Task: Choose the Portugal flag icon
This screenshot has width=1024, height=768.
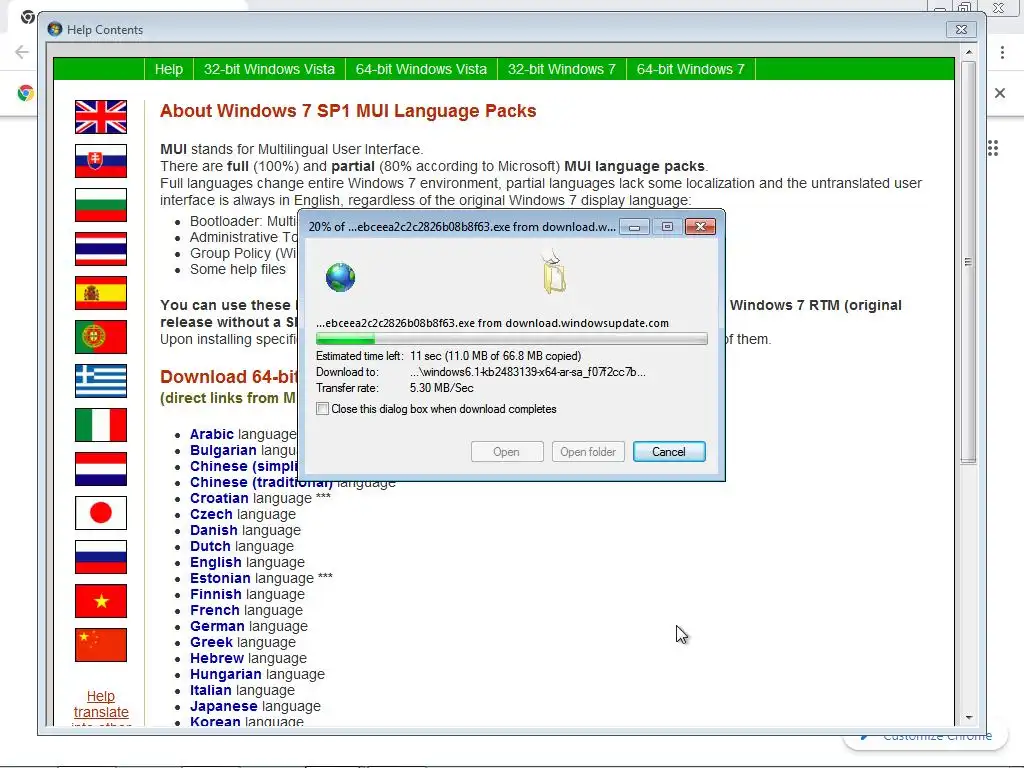Action: tap(101, 337)
